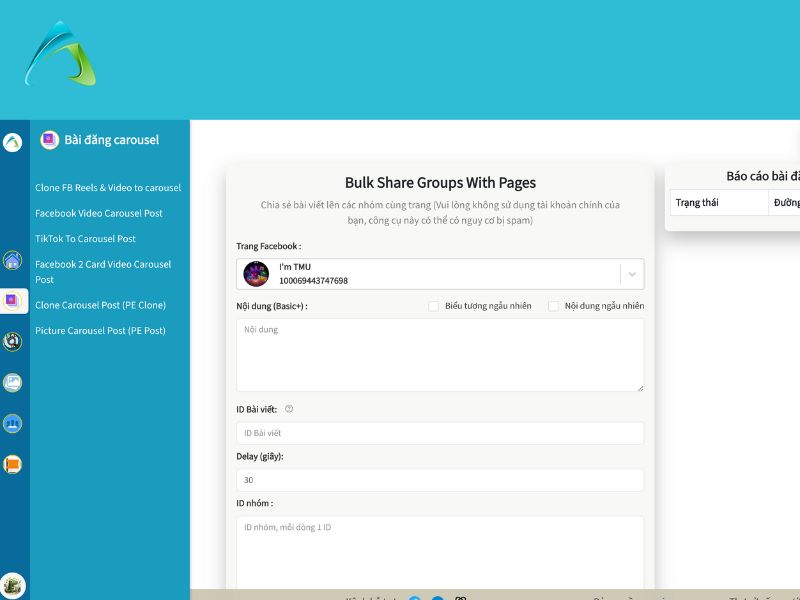Expand the Trang Facebook dropdown arrow
The image size is (800, 600).
click(632, 274)
